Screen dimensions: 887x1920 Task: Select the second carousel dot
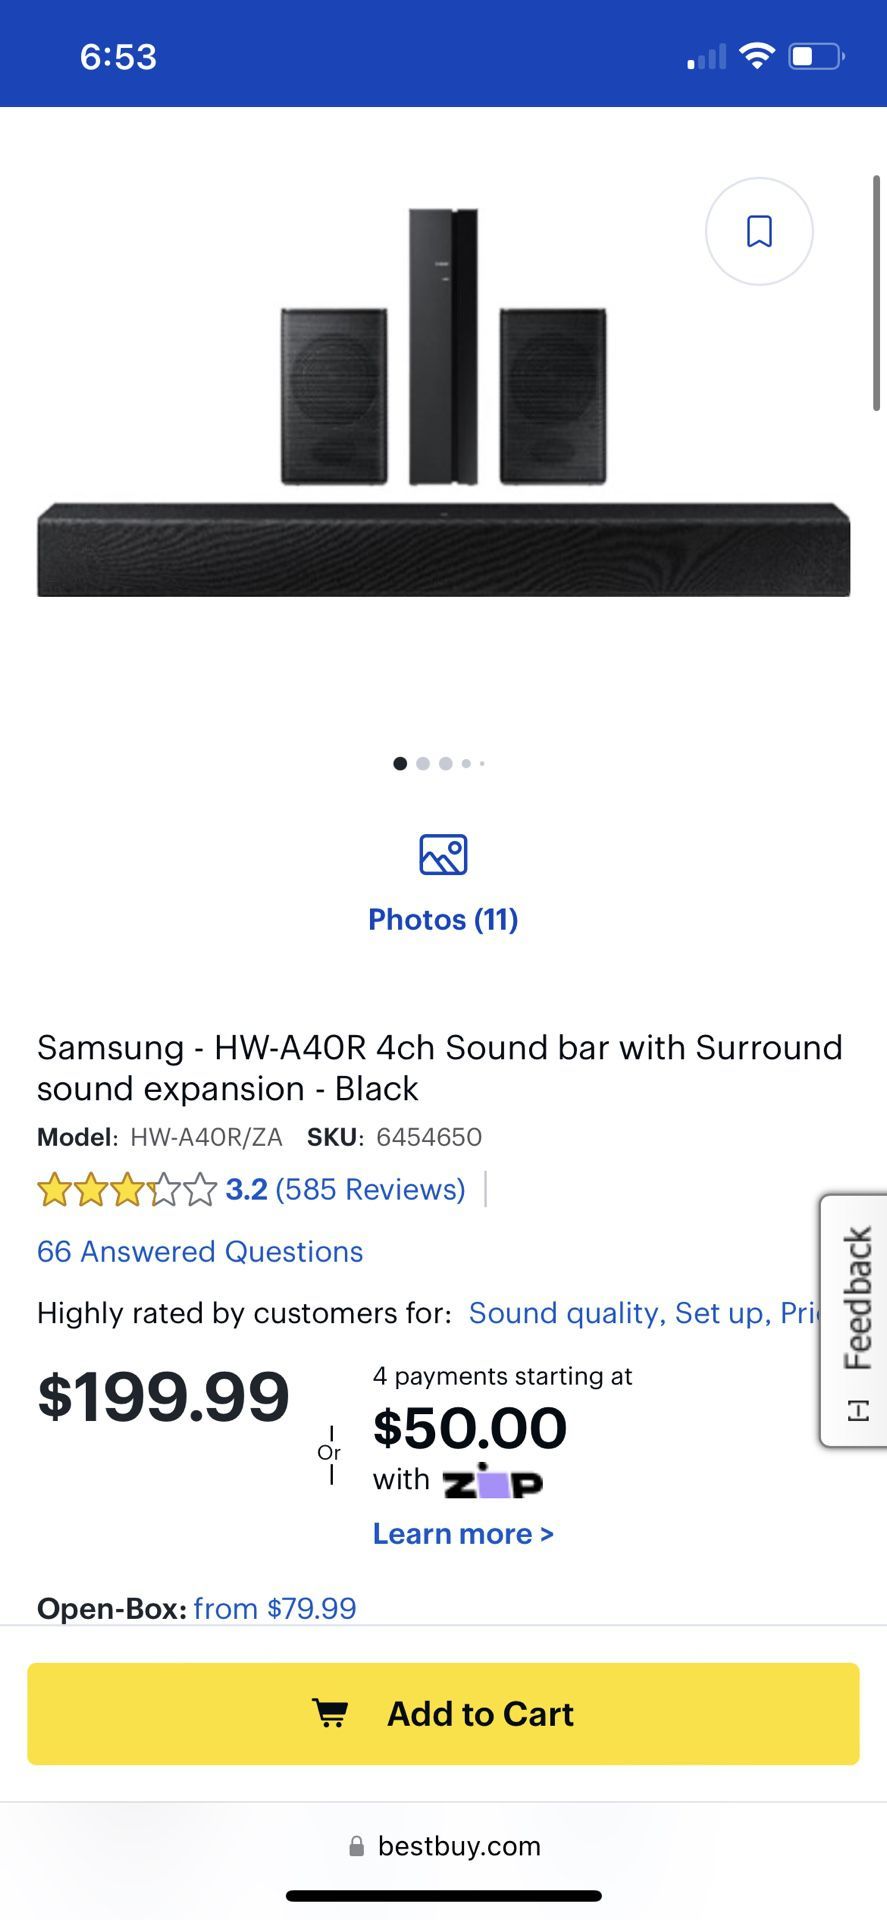(x=423, y=764)
